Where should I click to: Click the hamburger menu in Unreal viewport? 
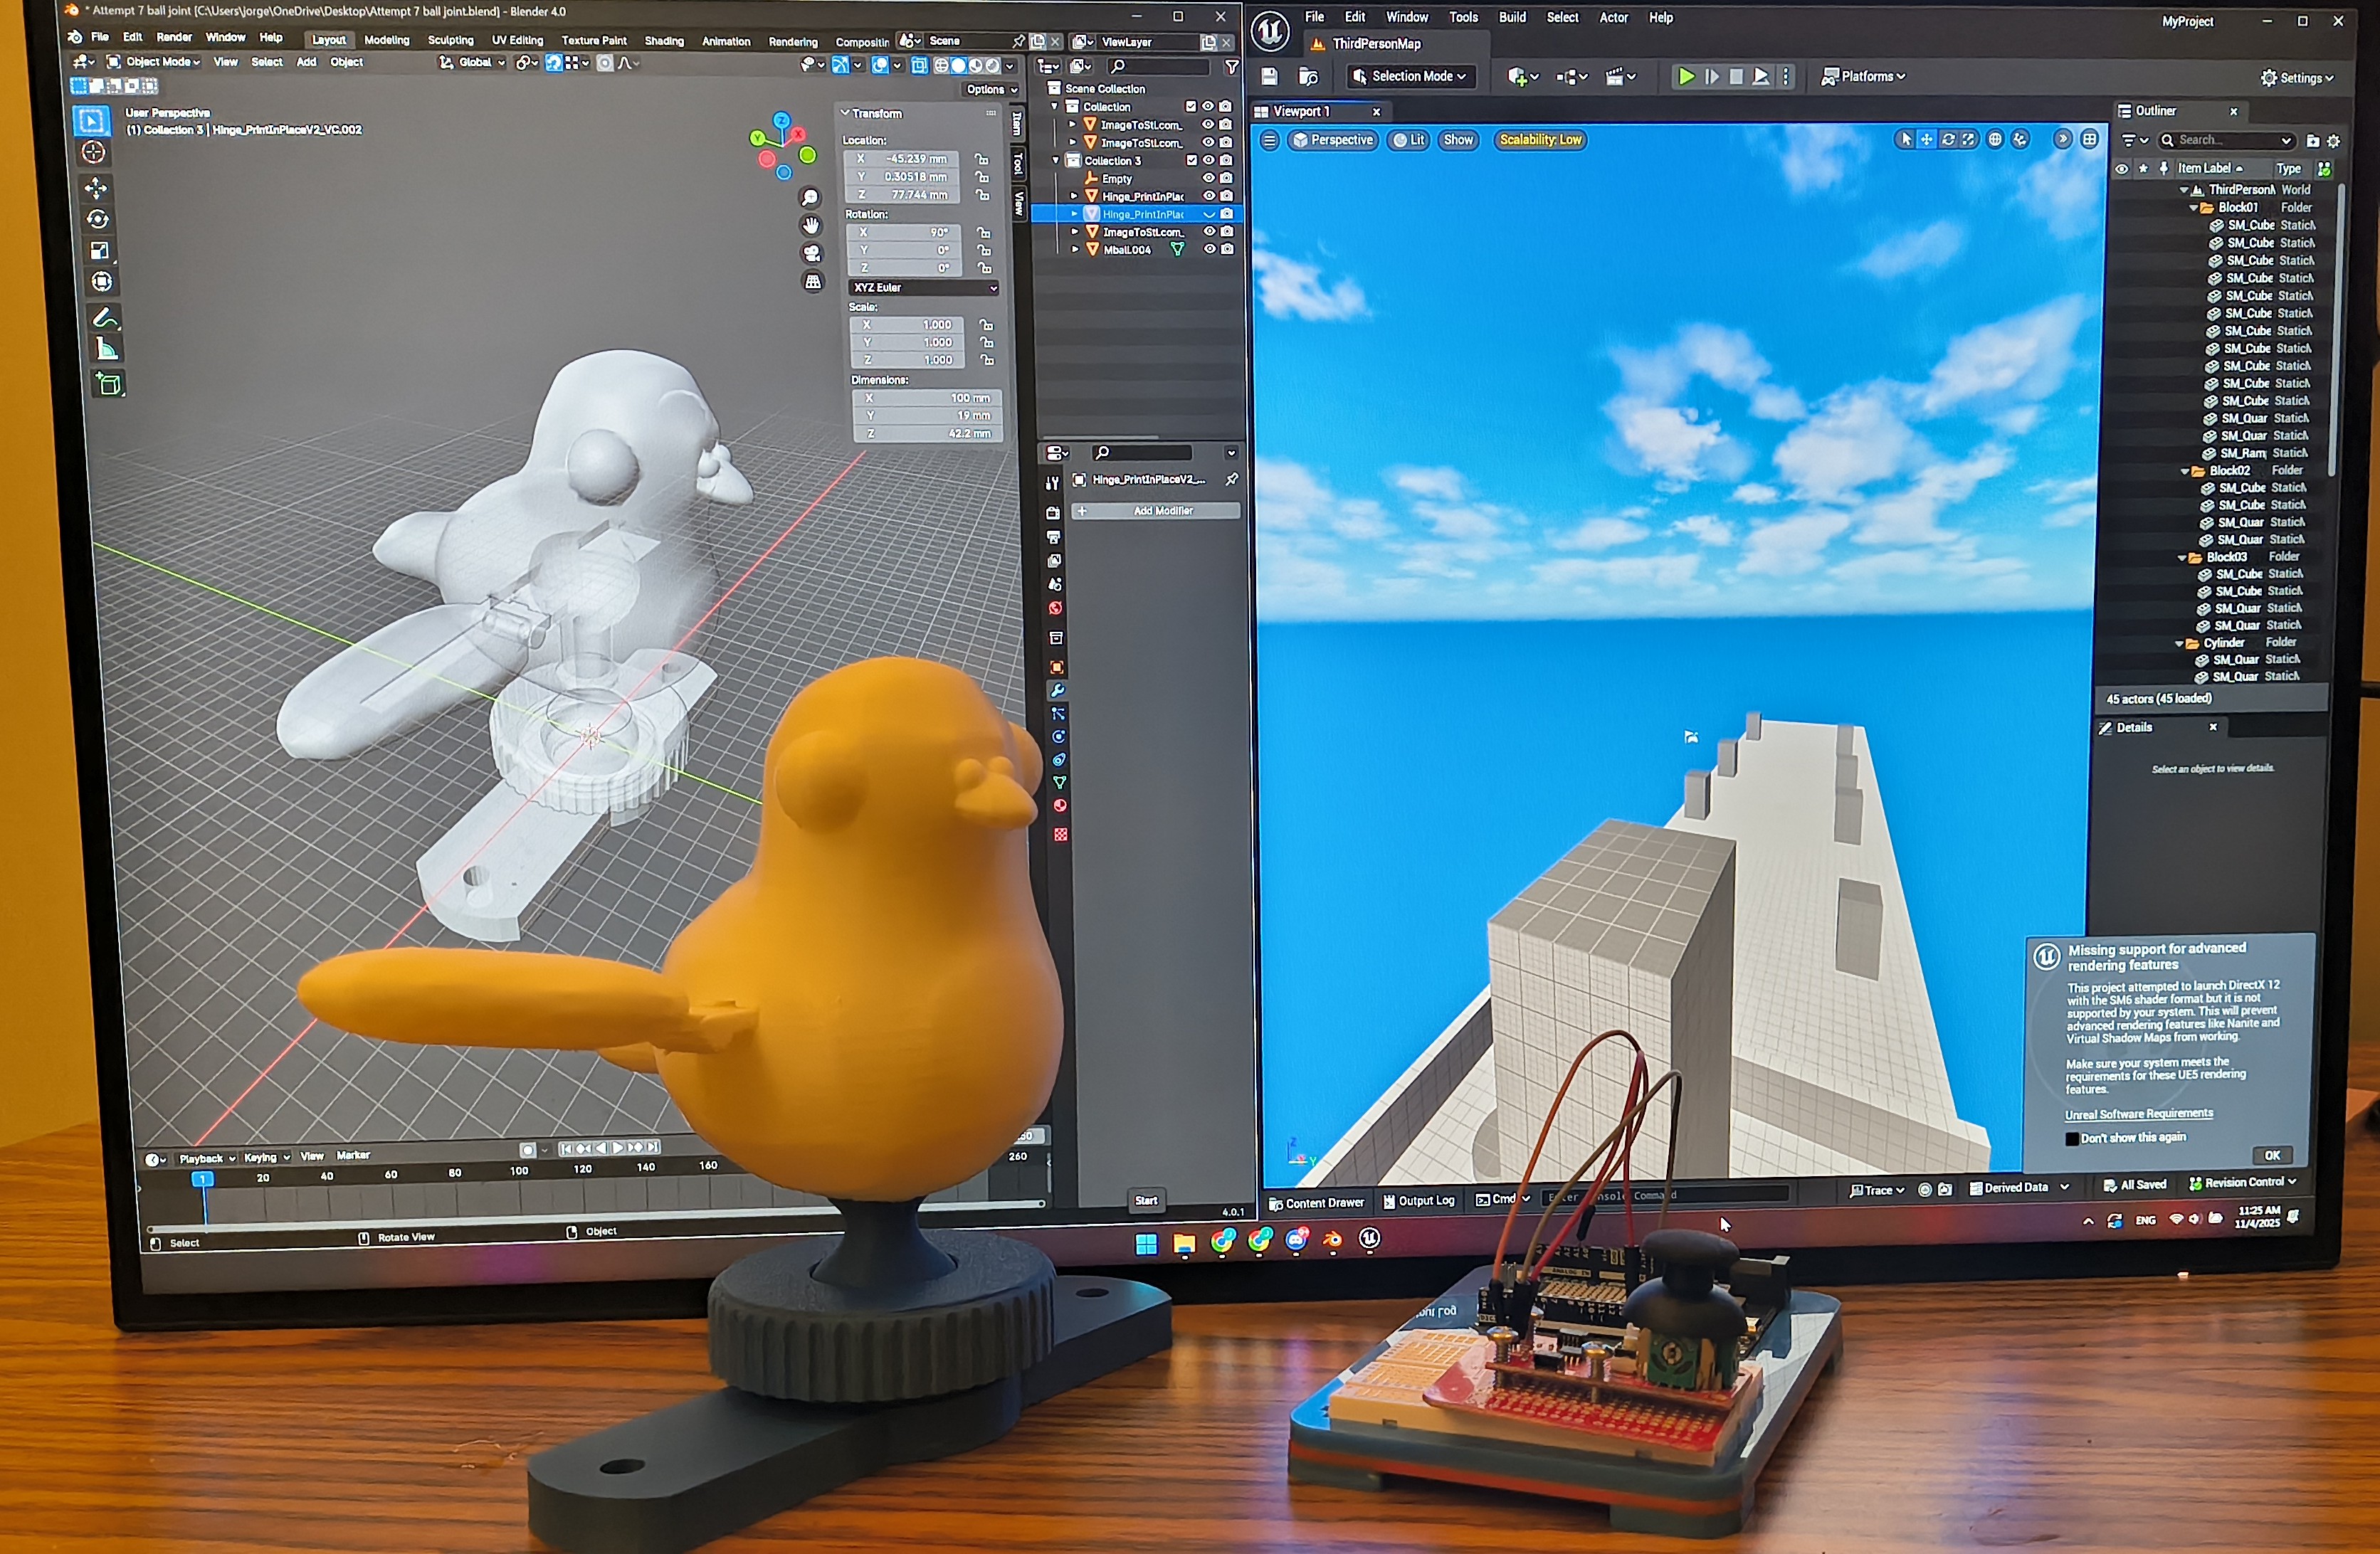tap(1269, 140)
